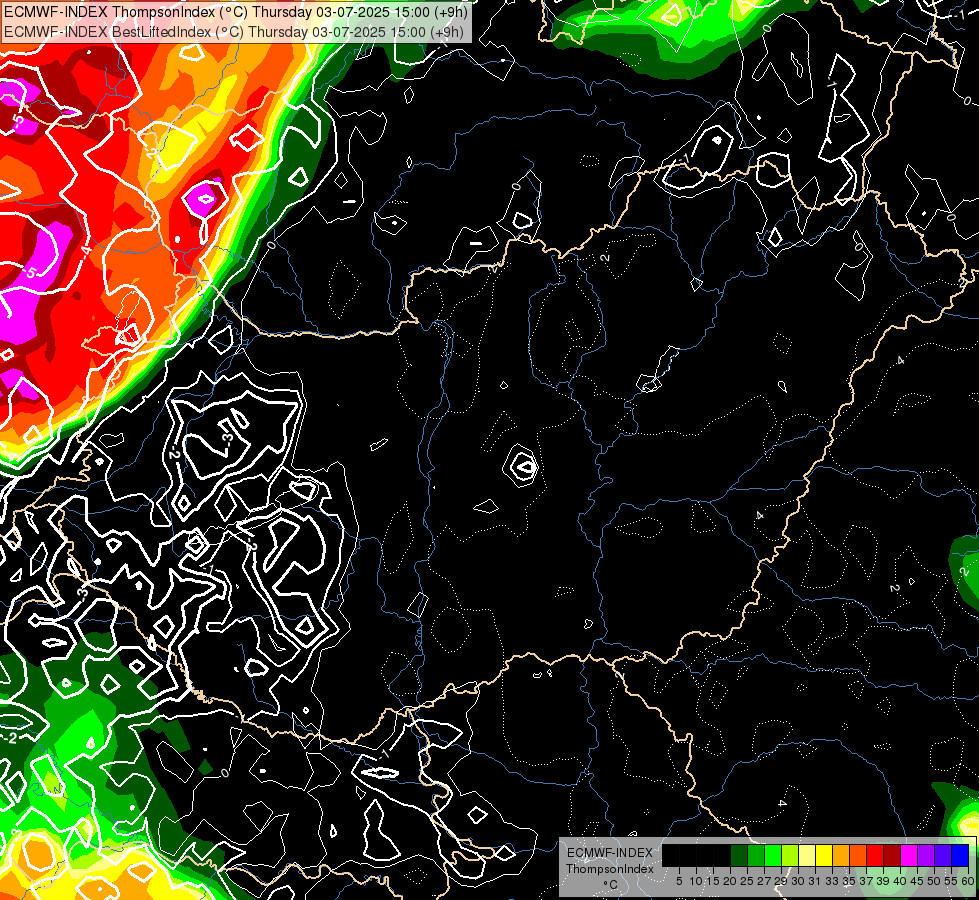Click the indigo 50–55 legend swatch
This screenshot has height=900, width=979.
point(943,855)
